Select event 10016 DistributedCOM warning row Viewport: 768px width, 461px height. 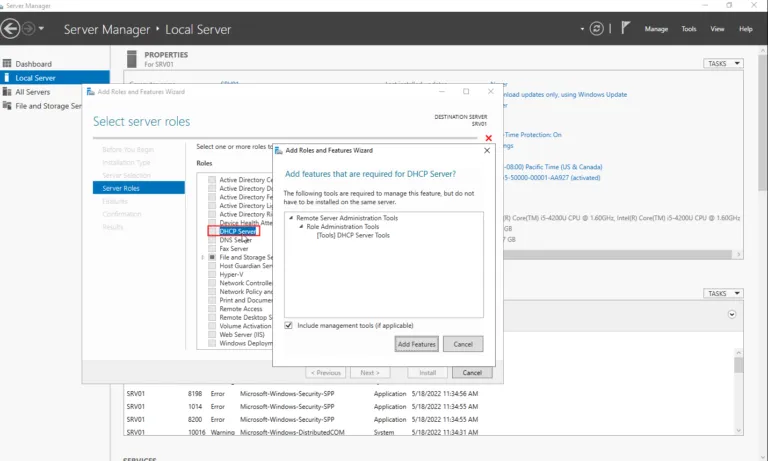tap(302, 432)
